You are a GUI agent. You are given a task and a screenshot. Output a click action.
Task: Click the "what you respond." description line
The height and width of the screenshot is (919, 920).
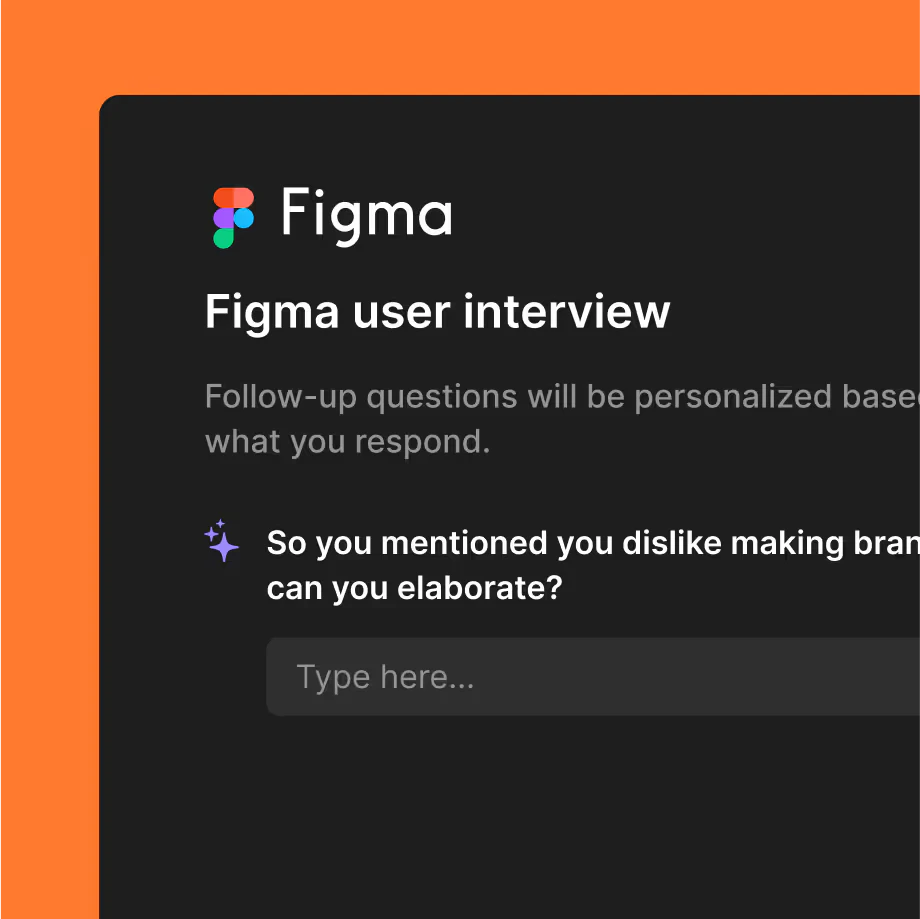click(x=347, y=441)
